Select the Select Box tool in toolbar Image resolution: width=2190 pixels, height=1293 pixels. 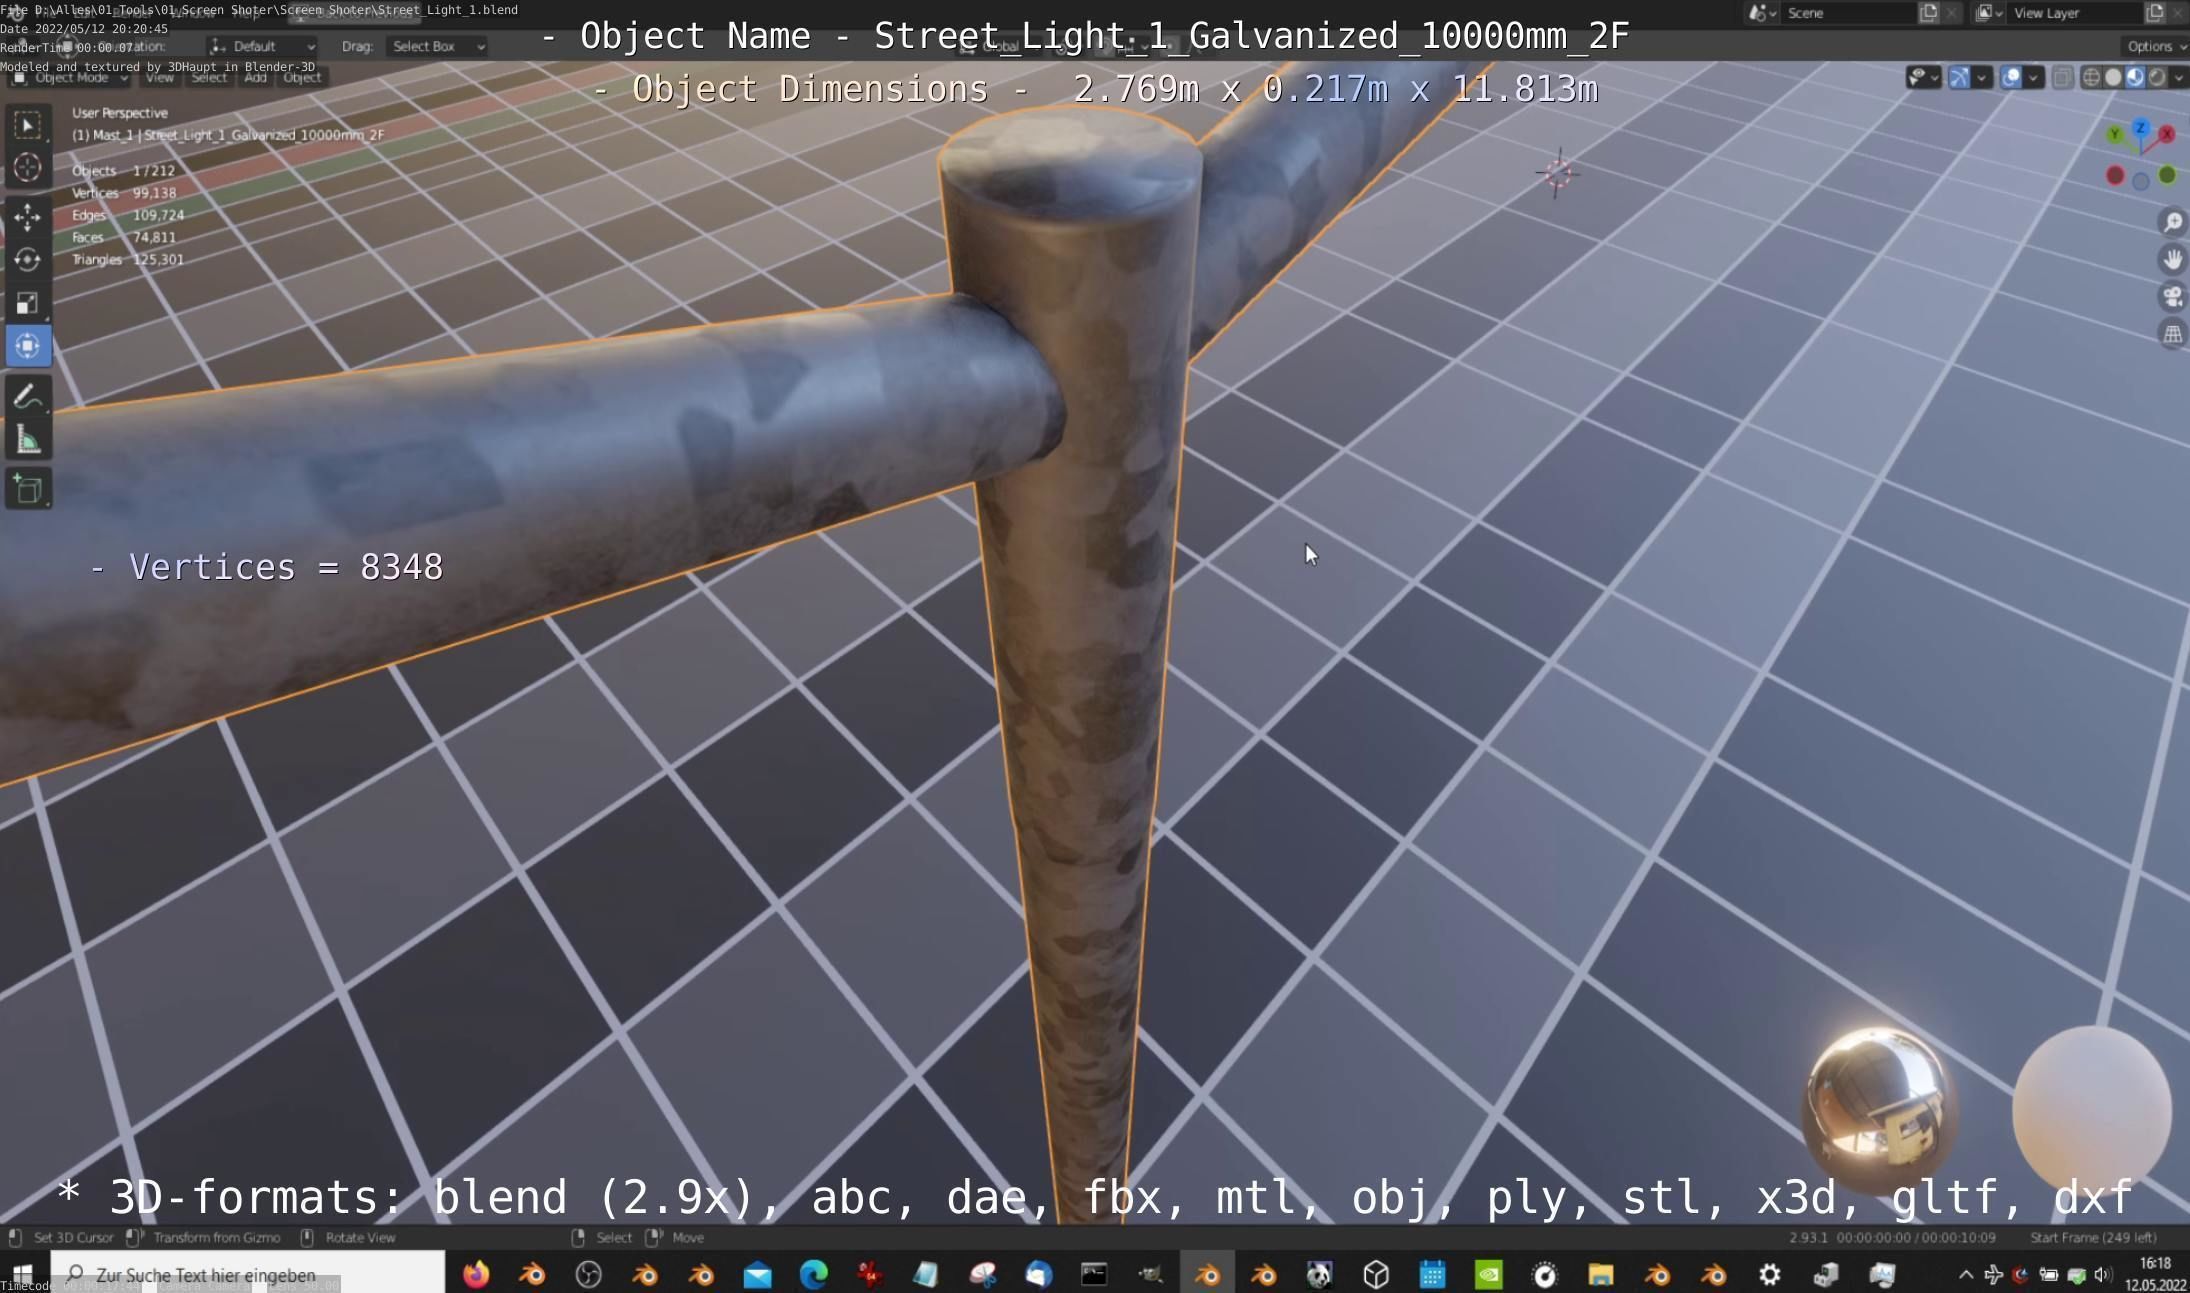pyautogui.click(x=28, y=125)
